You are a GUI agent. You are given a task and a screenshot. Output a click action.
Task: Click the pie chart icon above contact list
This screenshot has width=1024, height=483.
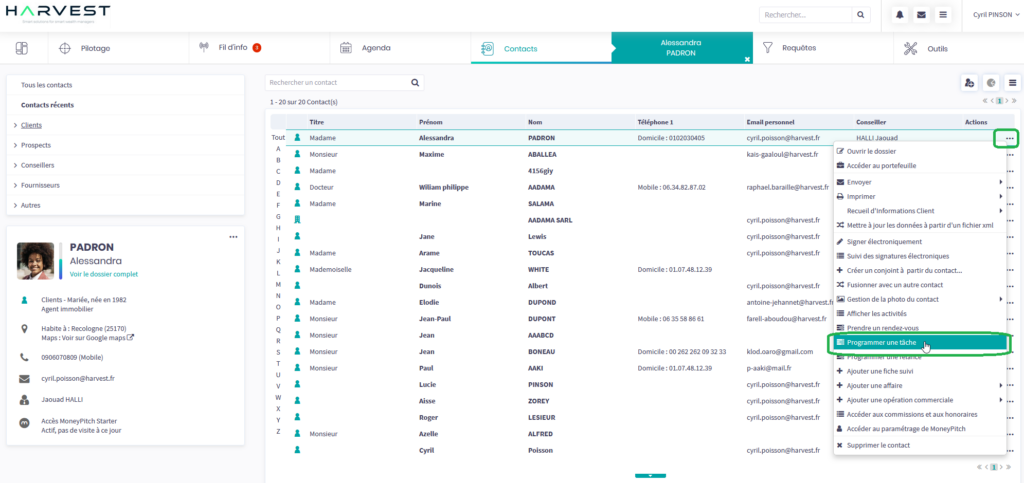point(990,83)
